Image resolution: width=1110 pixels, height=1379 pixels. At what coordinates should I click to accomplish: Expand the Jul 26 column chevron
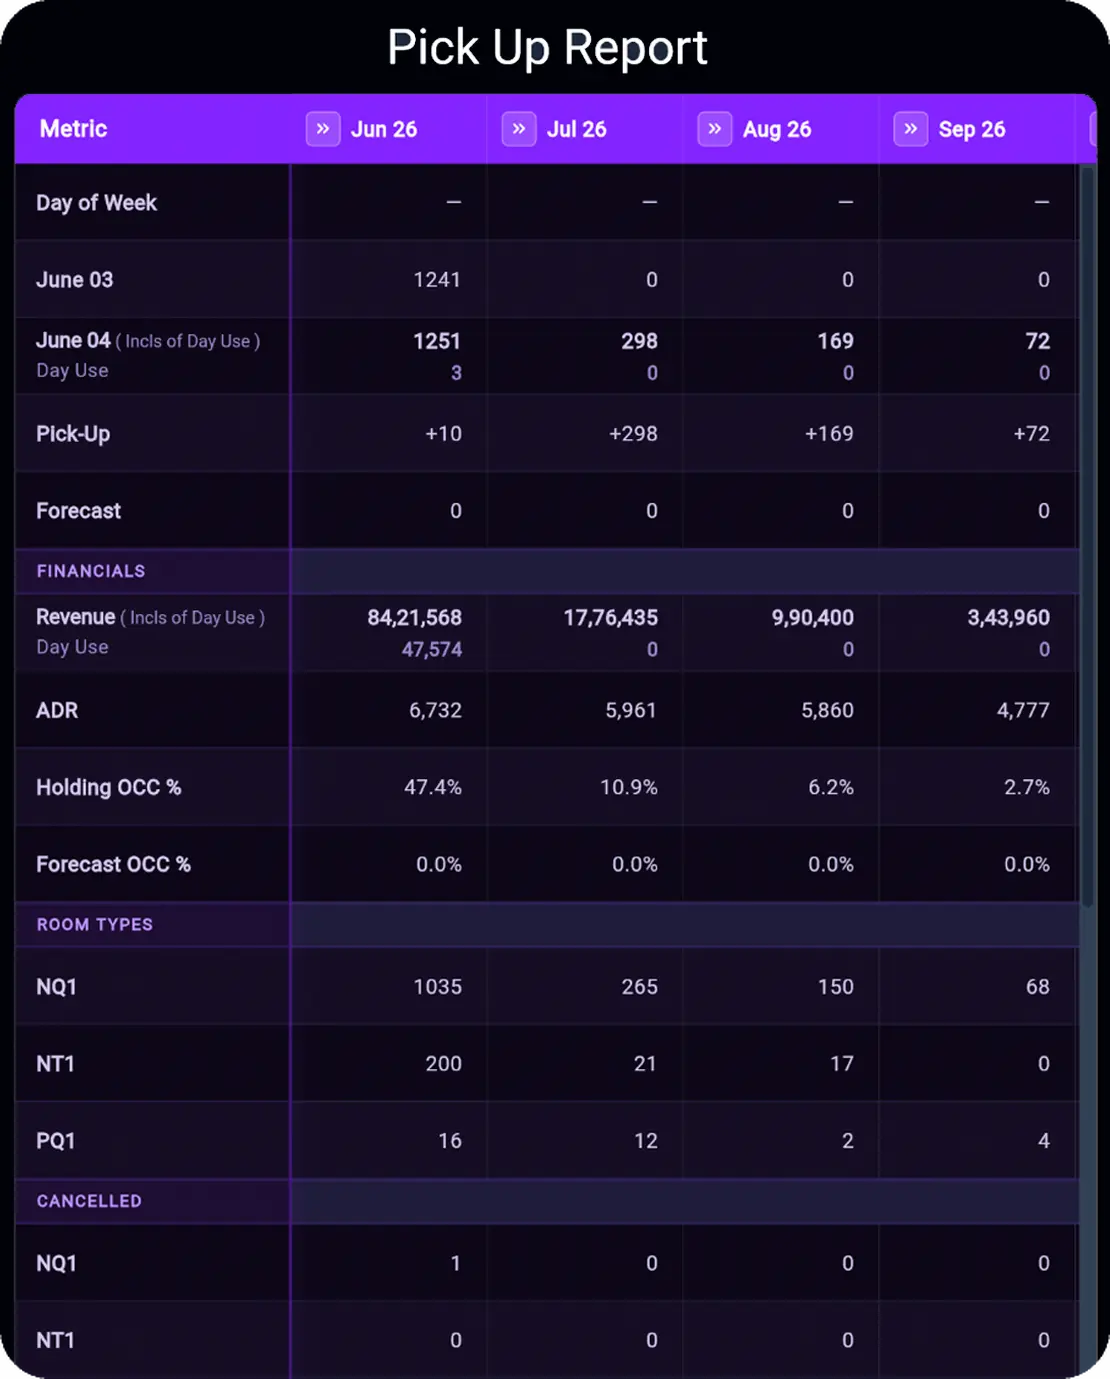click(519, 129)
